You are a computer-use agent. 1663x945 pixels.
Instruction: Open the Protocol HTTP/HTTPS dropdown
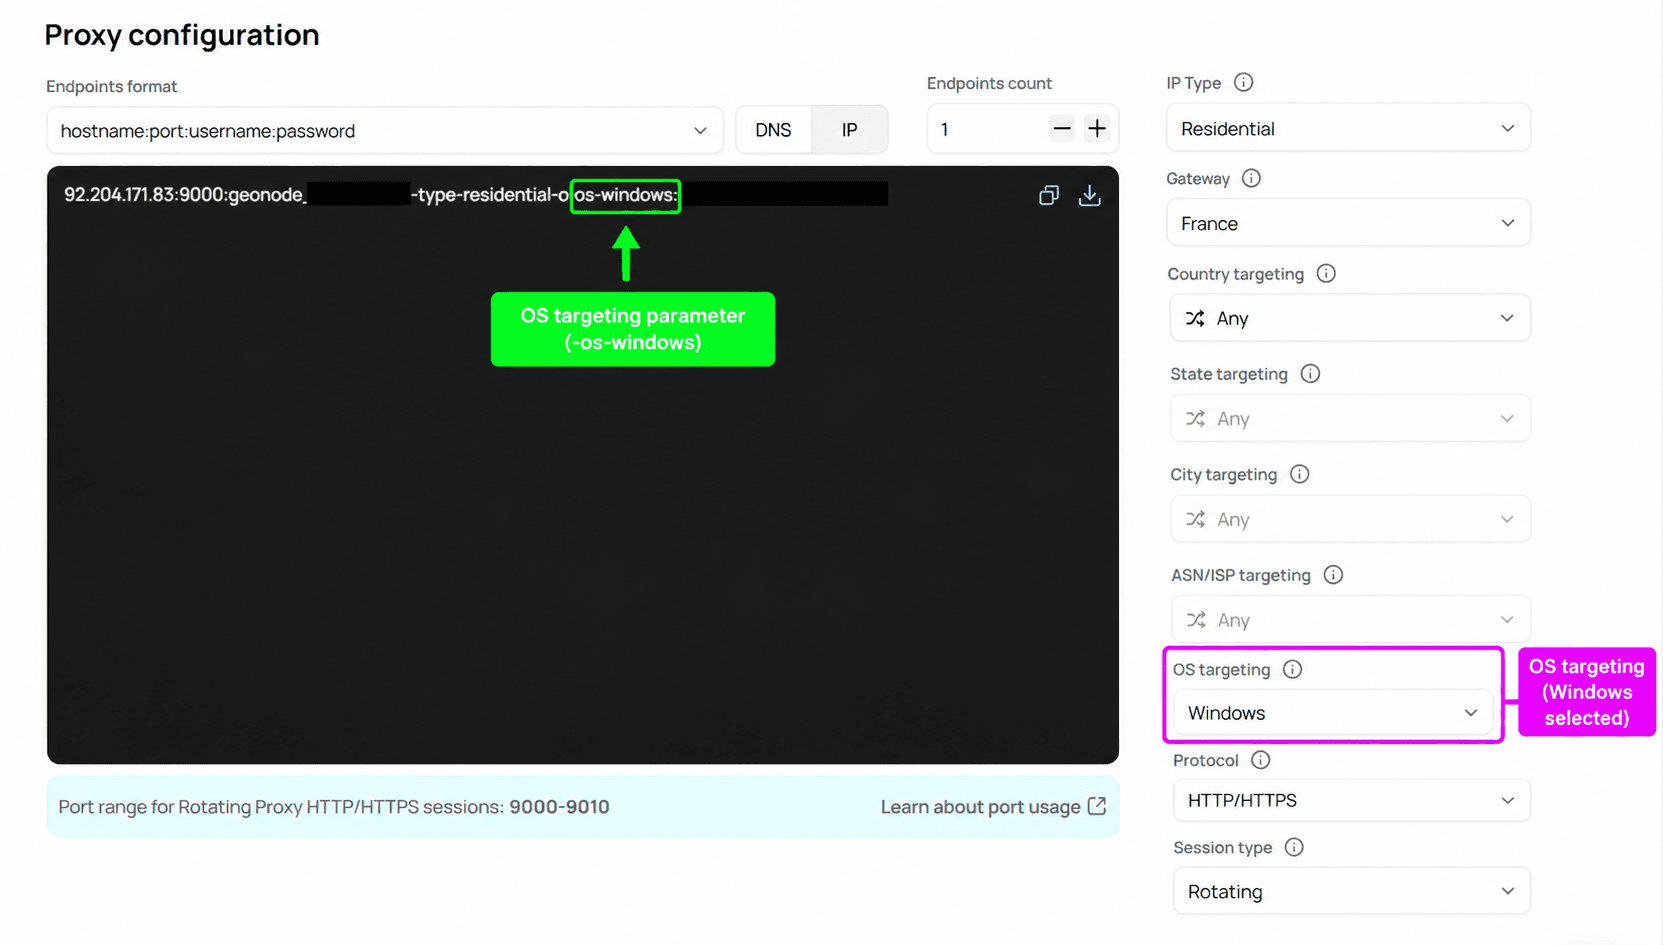[1351, 800]
